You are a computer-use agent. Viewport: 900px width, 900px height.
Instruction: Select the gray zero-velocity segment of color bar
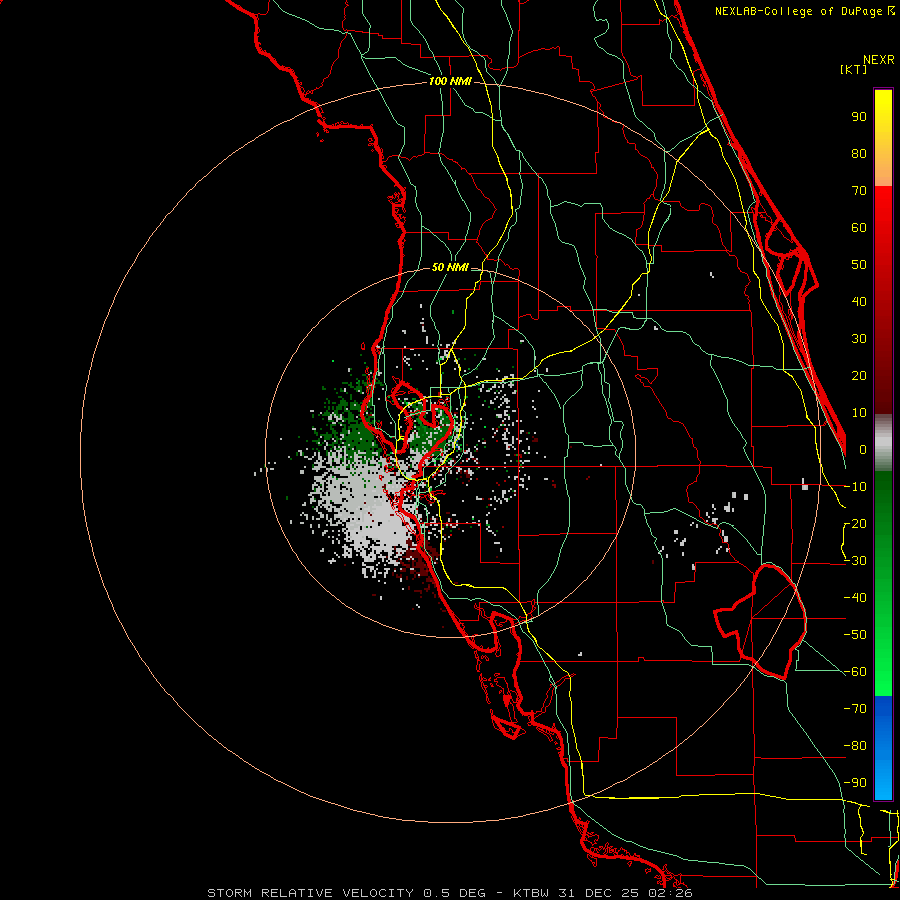tap(883, 443)
